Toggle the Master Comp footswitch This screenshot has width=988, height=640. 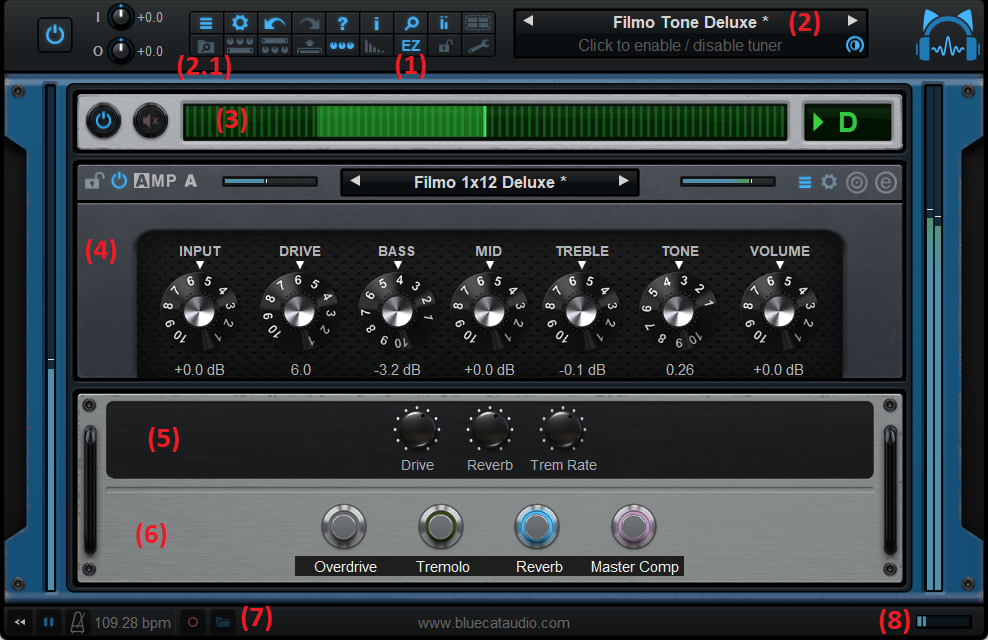click(x=634, y=527)
